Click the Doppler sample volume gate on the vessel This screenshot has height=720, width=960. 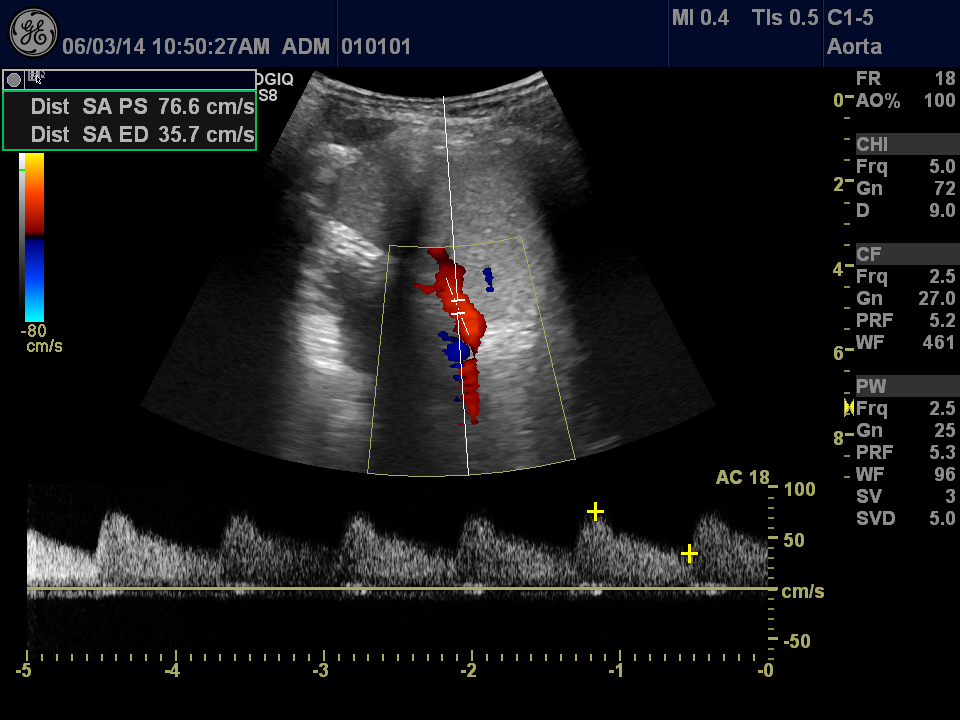click(x=458, y=306)
